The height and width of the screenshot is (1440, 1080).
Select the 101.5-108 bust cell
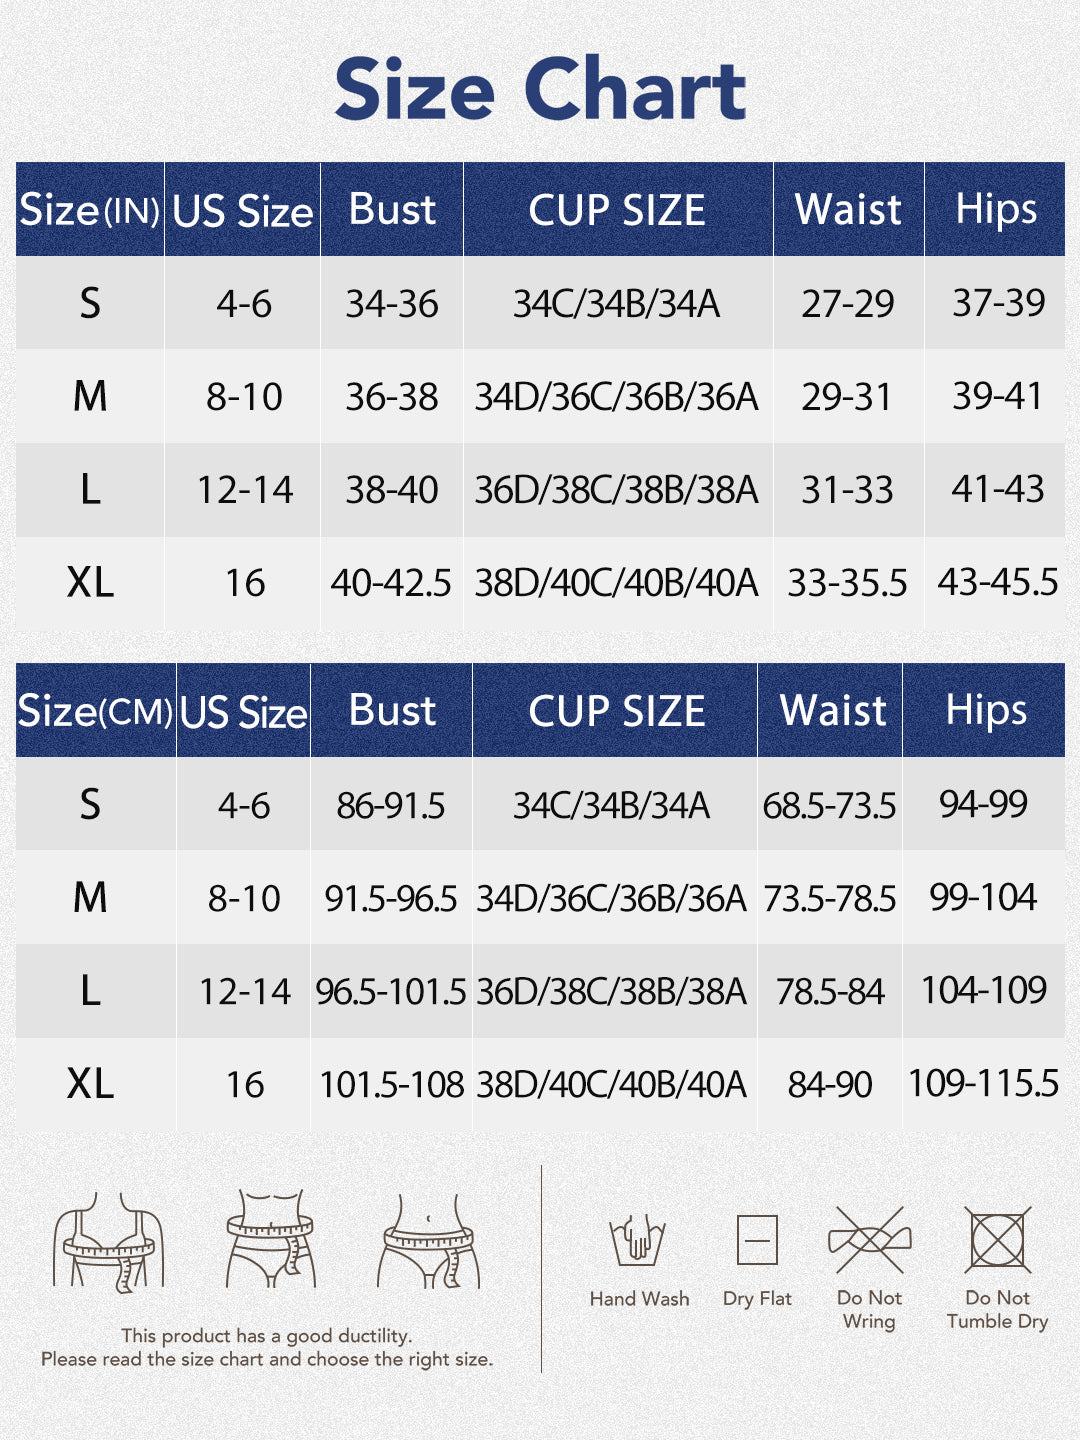(x=391, y=1084)
